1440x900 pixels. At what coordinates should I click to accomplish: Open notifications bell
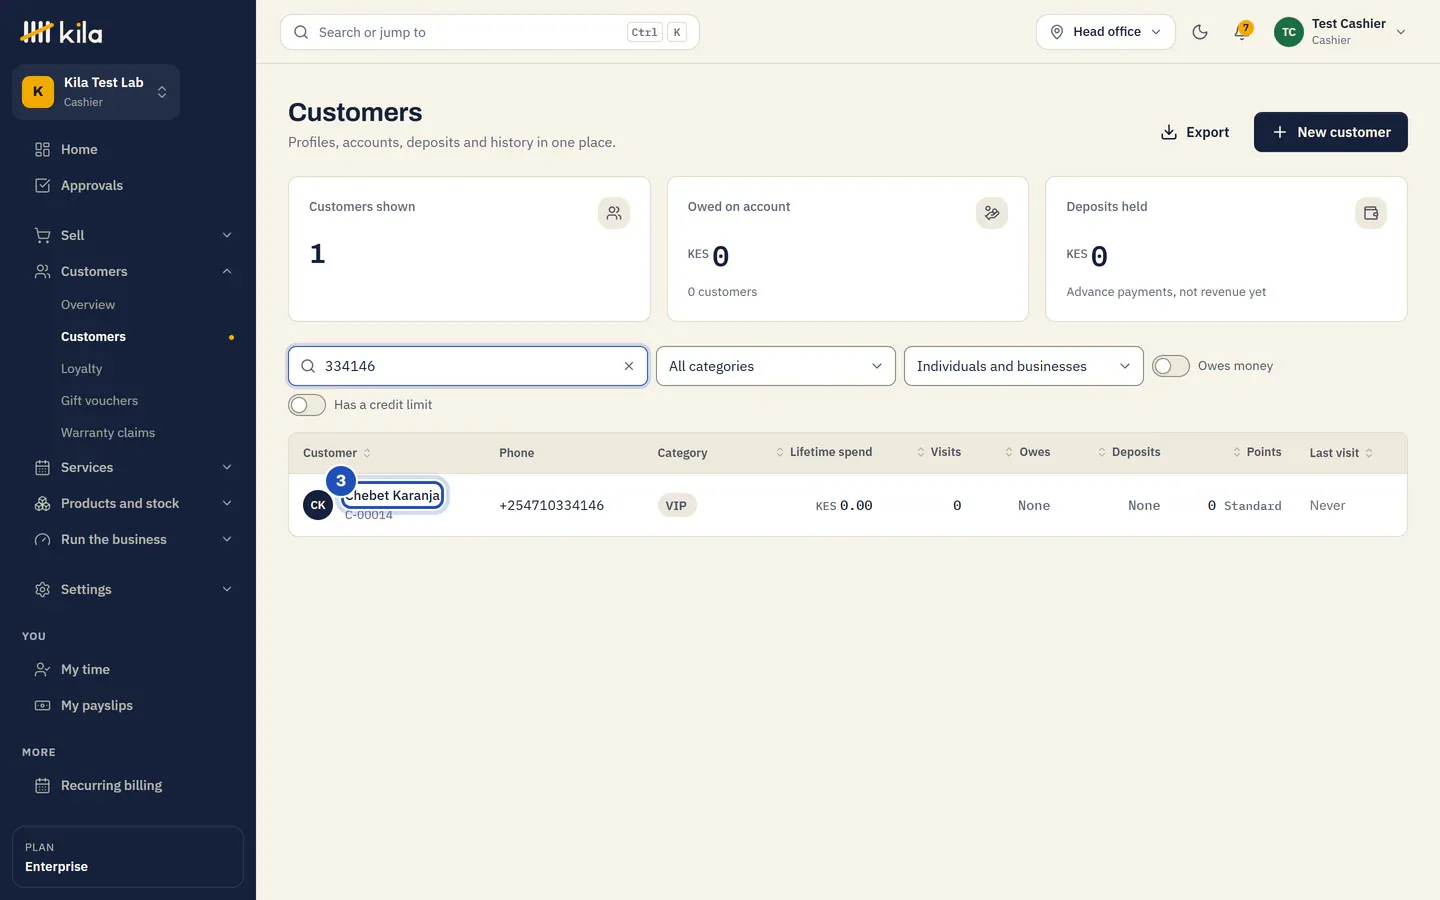(x=1242, y=32)
